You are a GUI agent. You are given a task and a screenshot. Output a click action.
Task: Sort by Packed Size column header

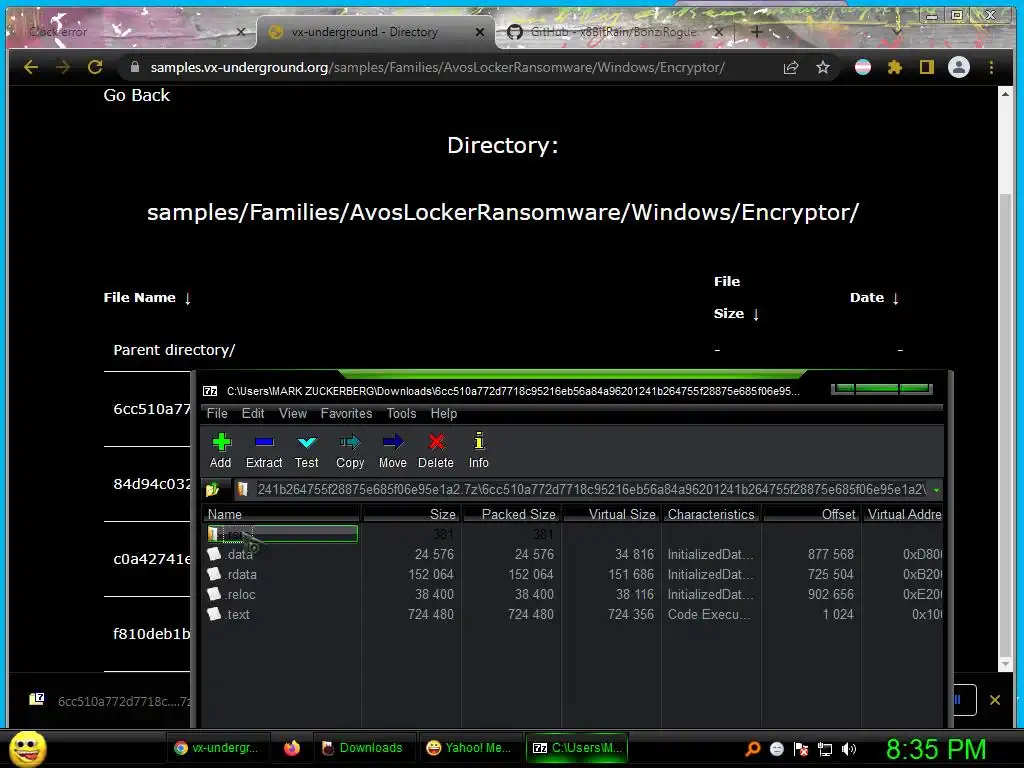[x=511, y=515]
